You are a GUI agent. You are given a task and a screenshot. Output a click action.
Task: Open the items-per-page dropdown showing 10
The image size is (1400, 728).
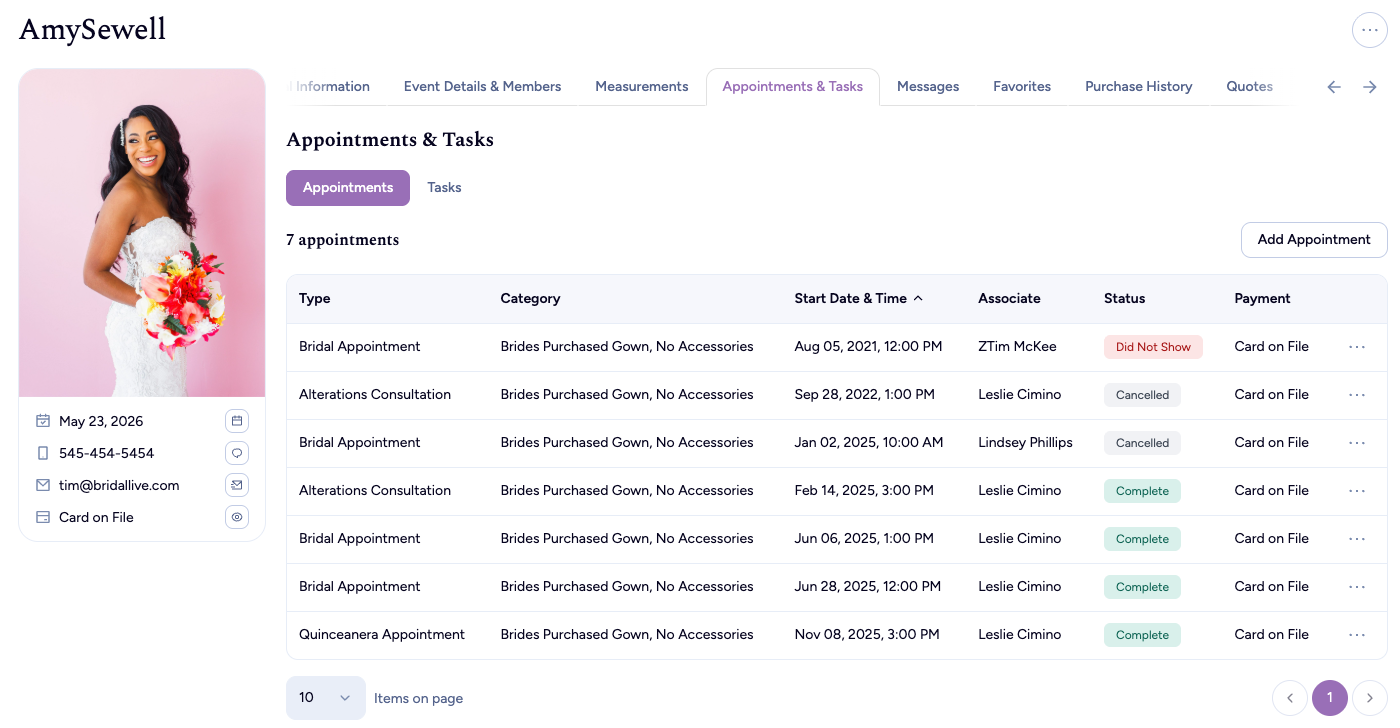(x=325, y=697)
